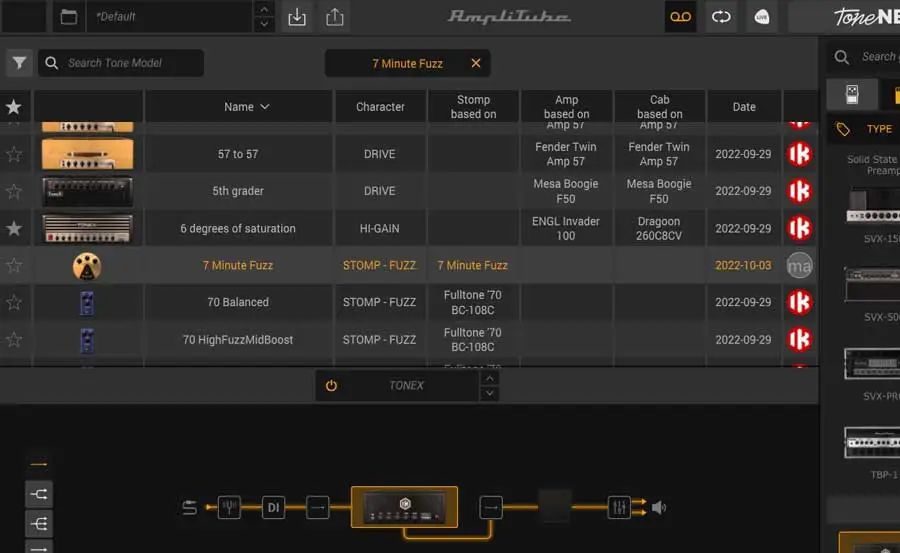
Task: Open the Default preset name field
Action: pyautogui.click(x=169, y=17)
